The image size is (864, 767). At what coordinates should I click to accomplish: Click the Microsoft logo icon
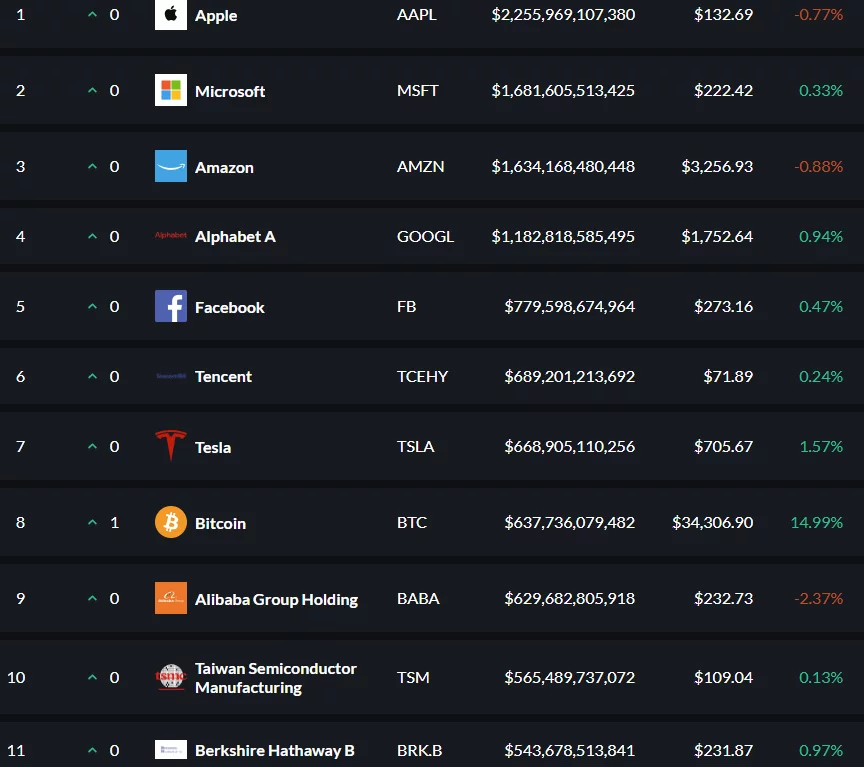170,90
